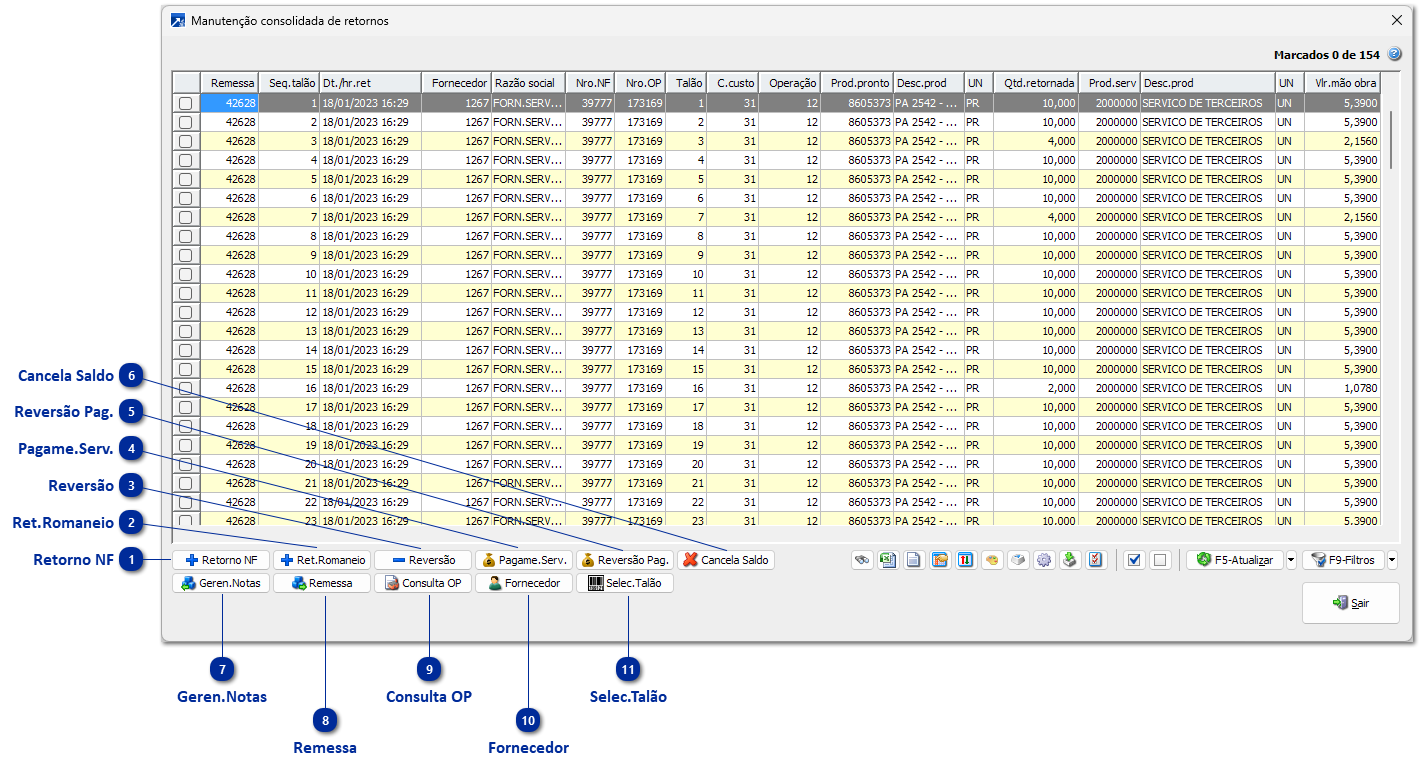Click the red-green sort arrows icon
The image size is (1422, 774).
tap(966, 560)
